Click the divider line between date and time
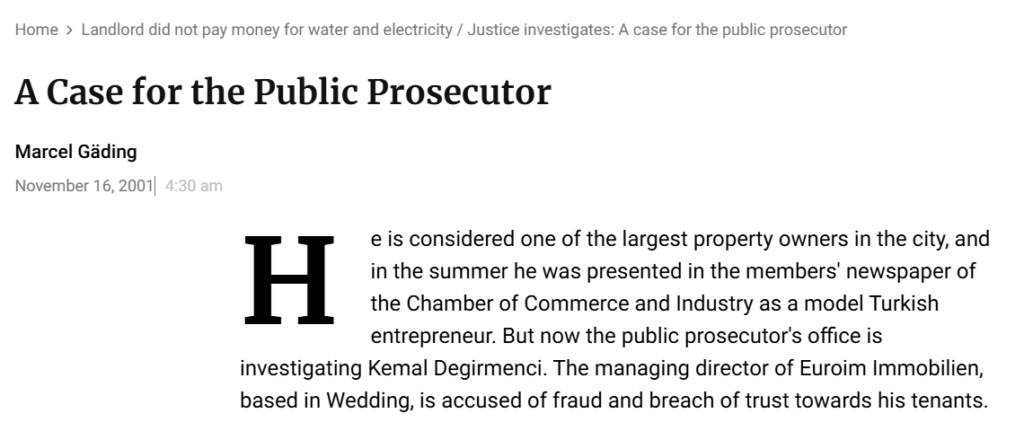The width and height of the screenshot is (1024, 422). [155, 186]
